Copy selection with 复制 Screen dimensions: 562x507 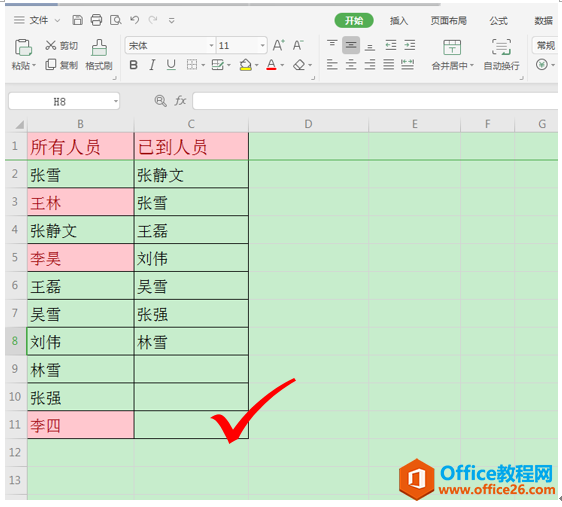tap(61, 65)
